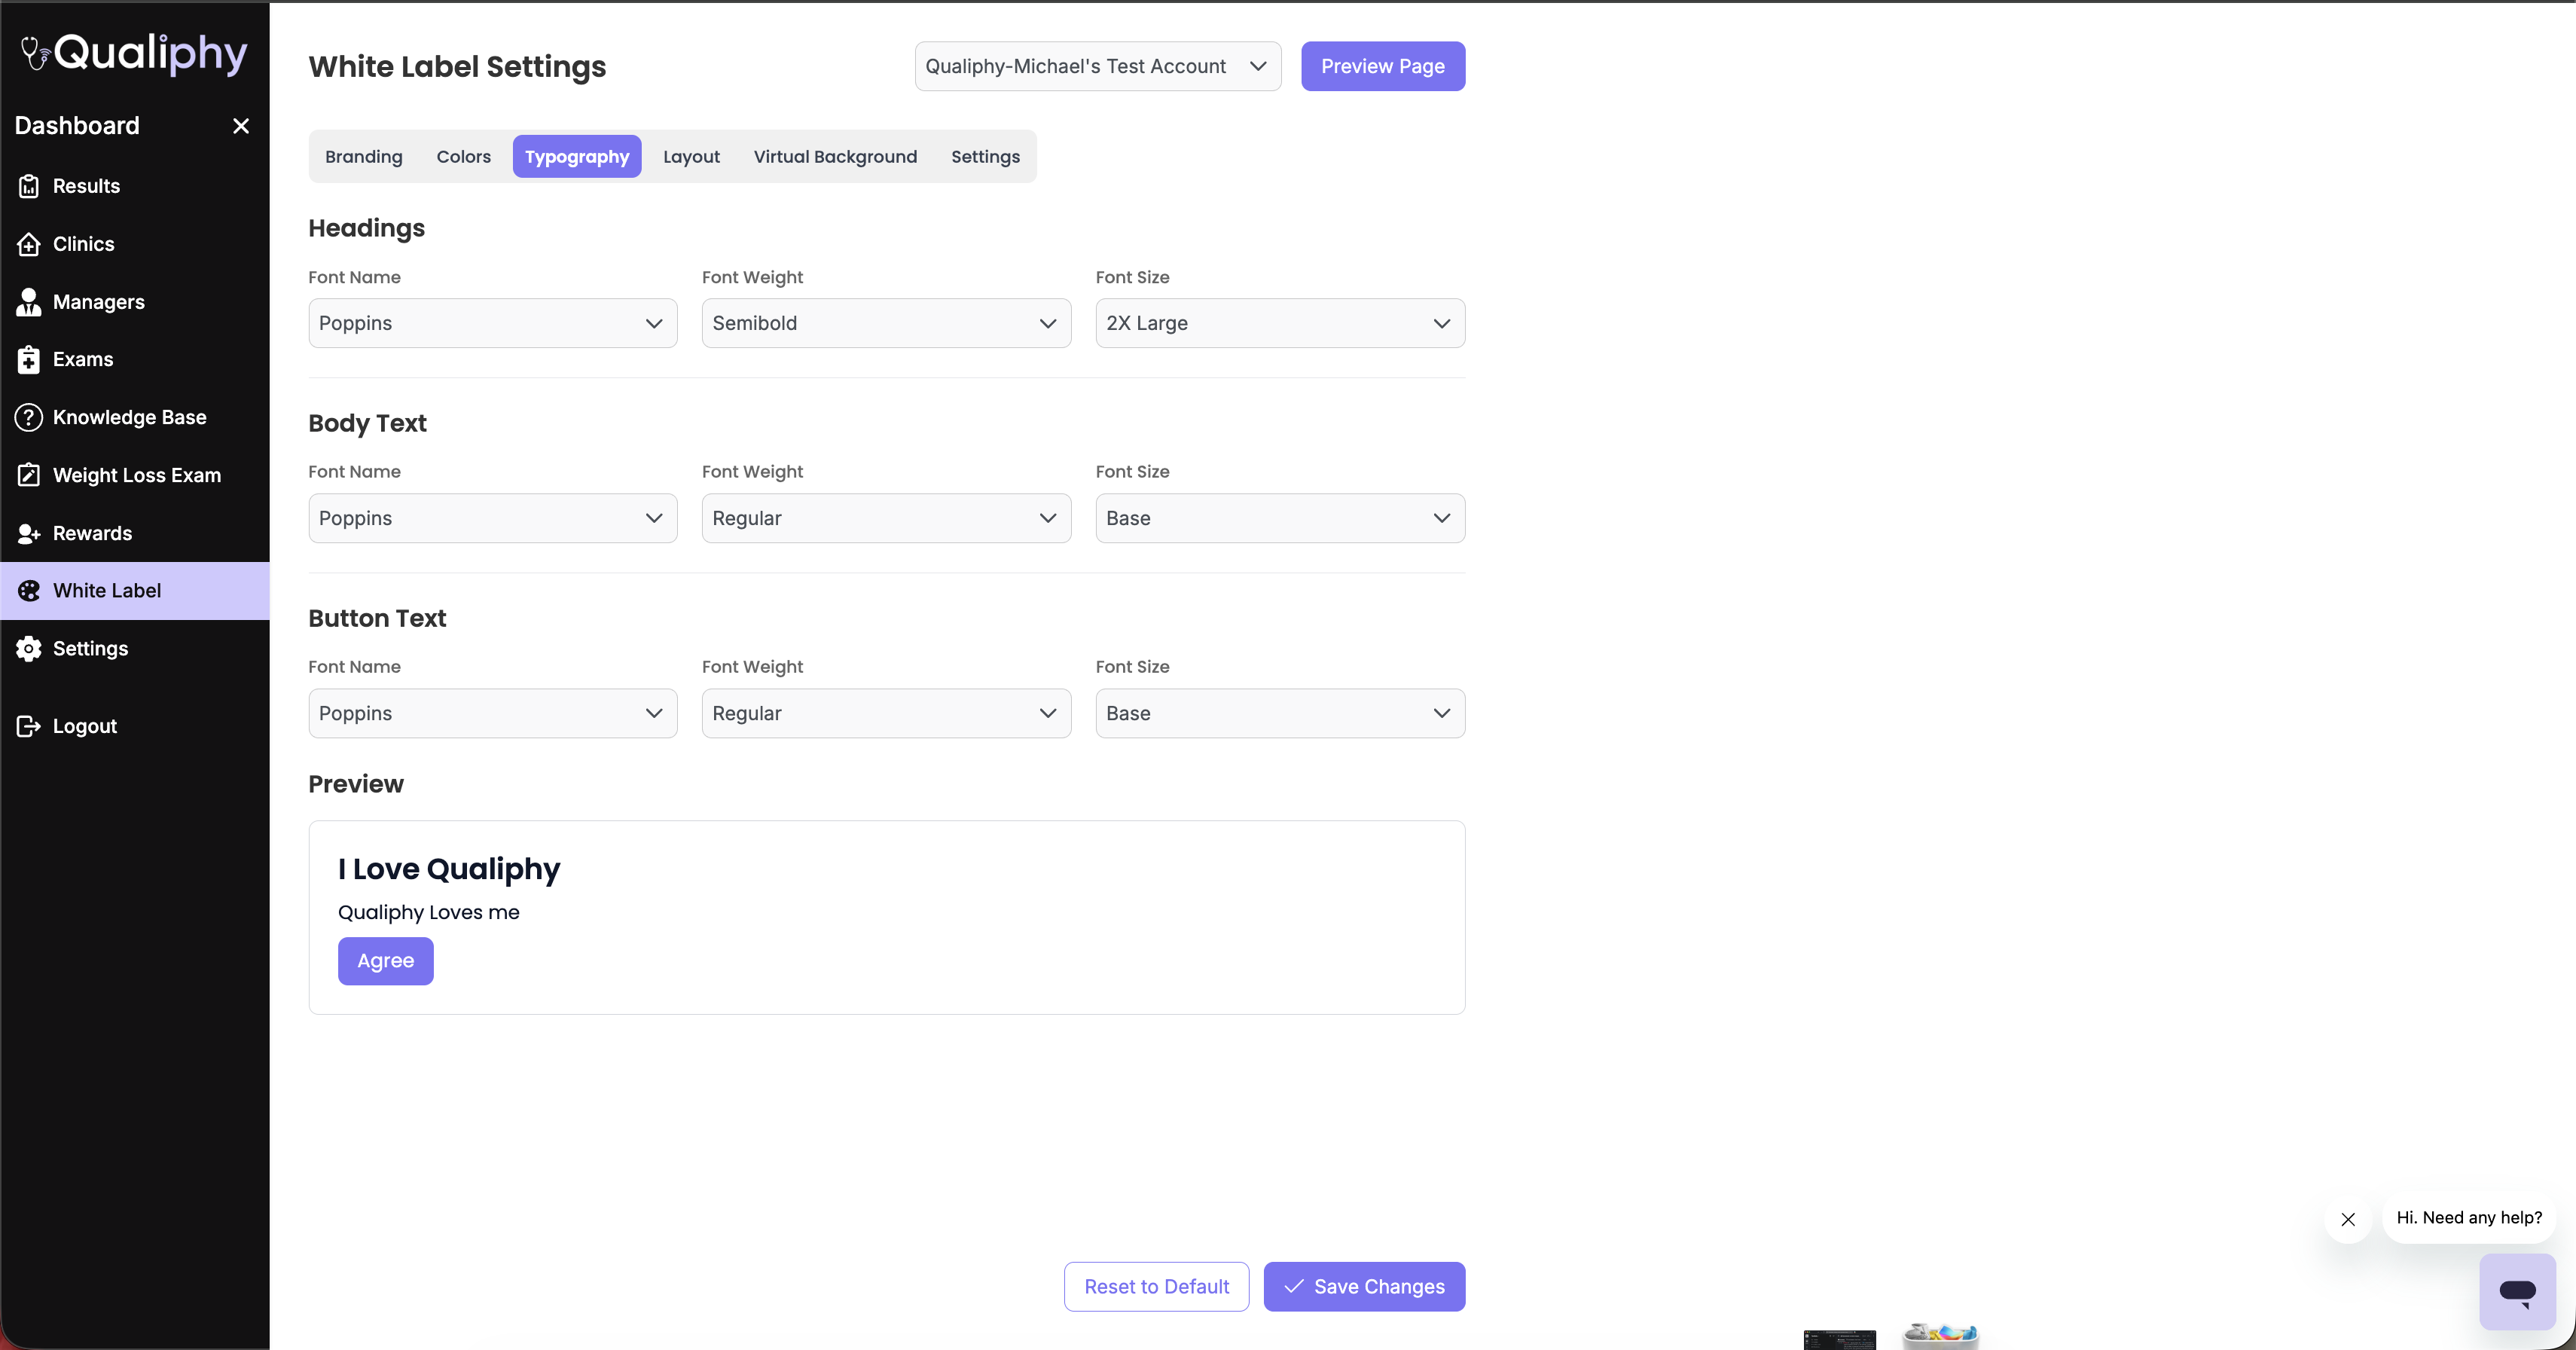The width and height of the screenshot is (2576, 1350).
Task: Click the 'Qualiphy Loves me' preview text
Action: [429, 912]
